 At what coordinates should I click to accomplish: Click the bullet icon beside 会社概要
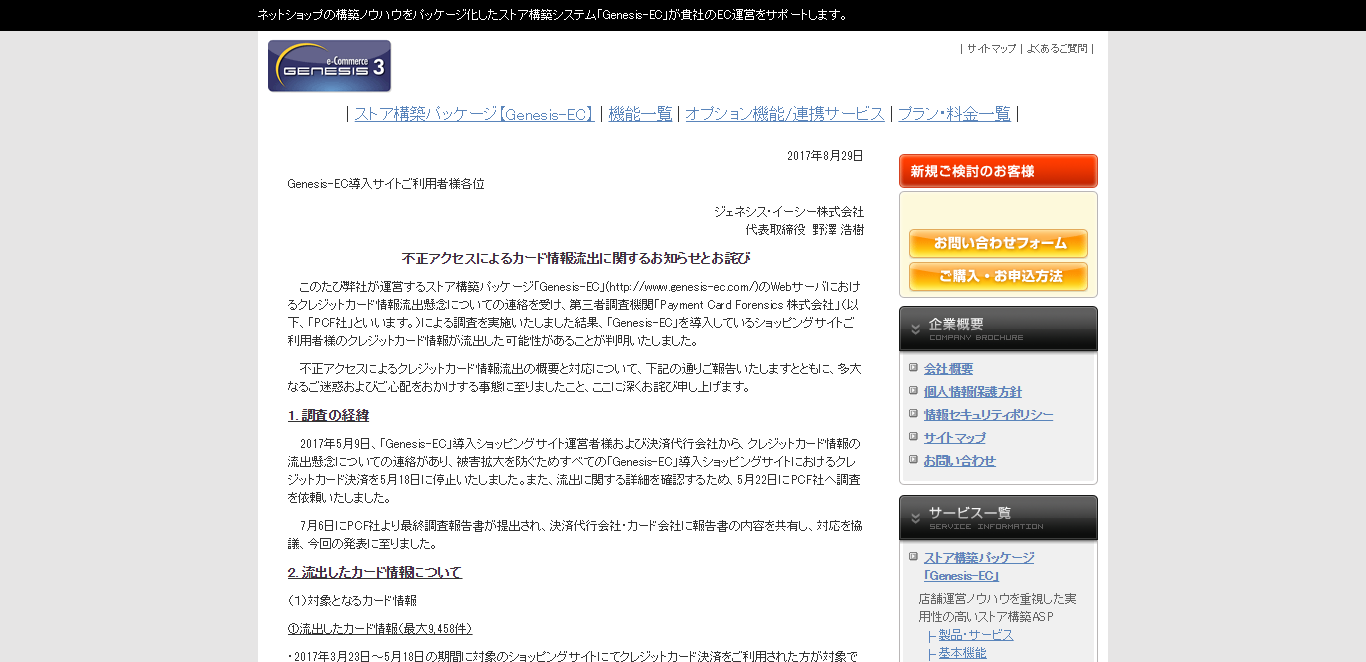tap(913, 367)
